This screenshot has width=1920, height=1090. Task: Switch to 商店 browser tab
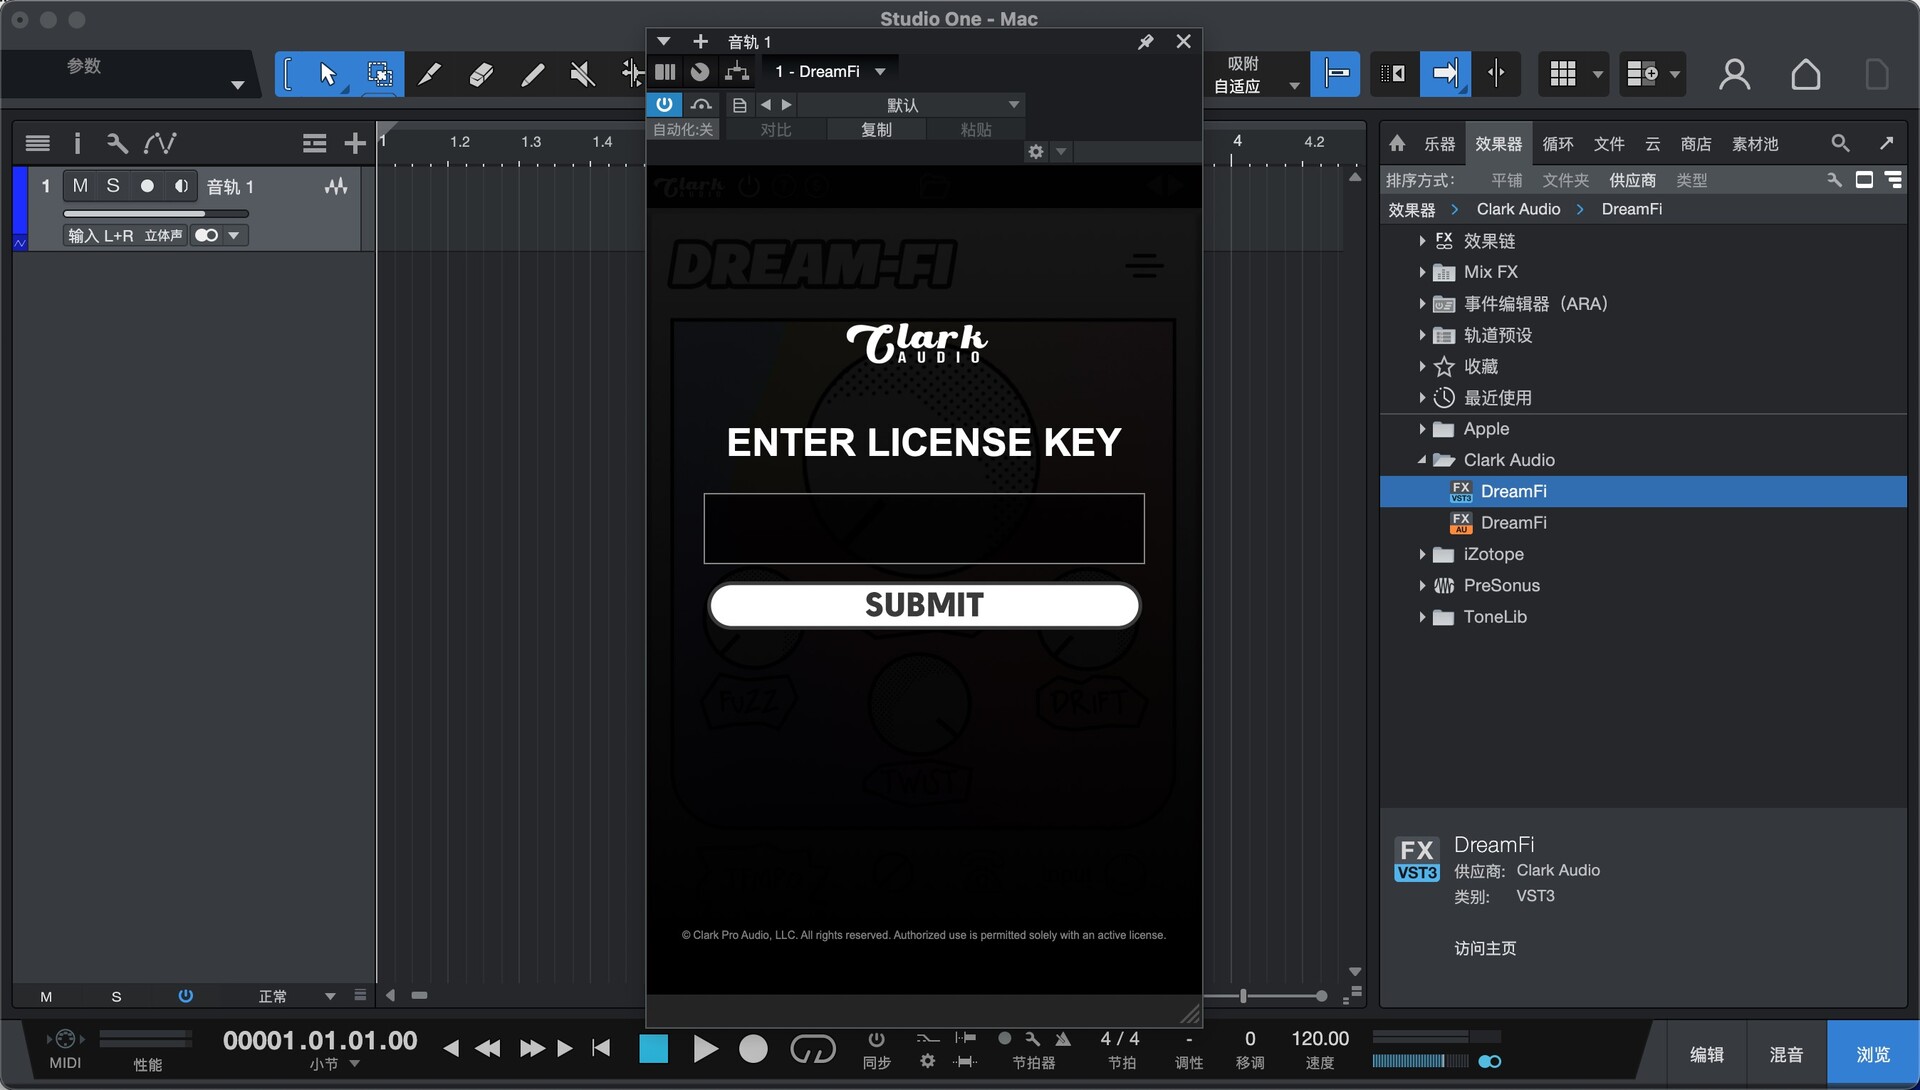point(1695,144)
